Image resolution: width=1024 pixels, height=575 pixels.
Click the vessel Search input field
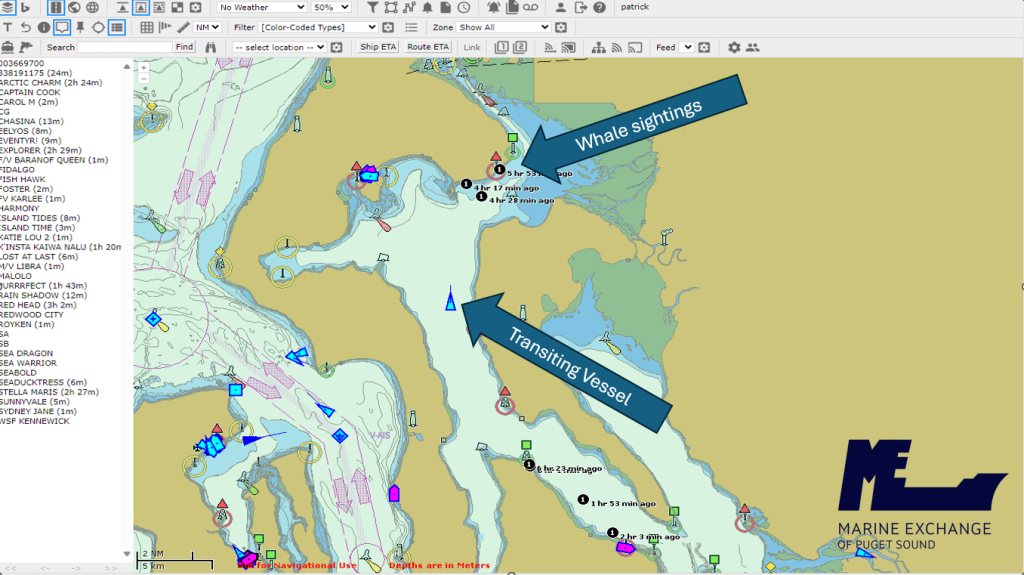pos(124,47)
